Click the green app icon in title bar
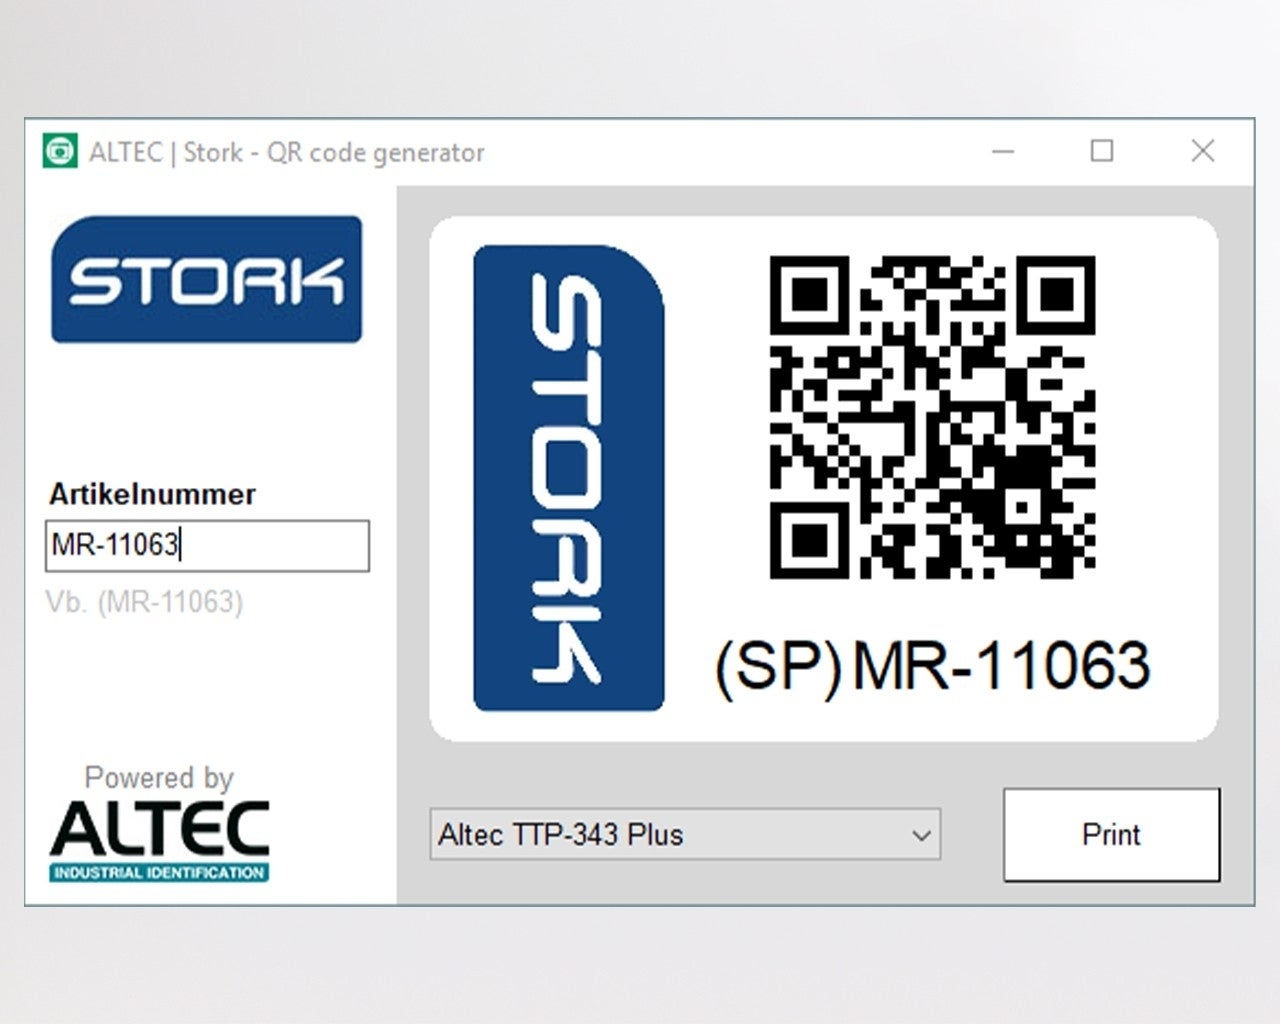 point(60,152)
